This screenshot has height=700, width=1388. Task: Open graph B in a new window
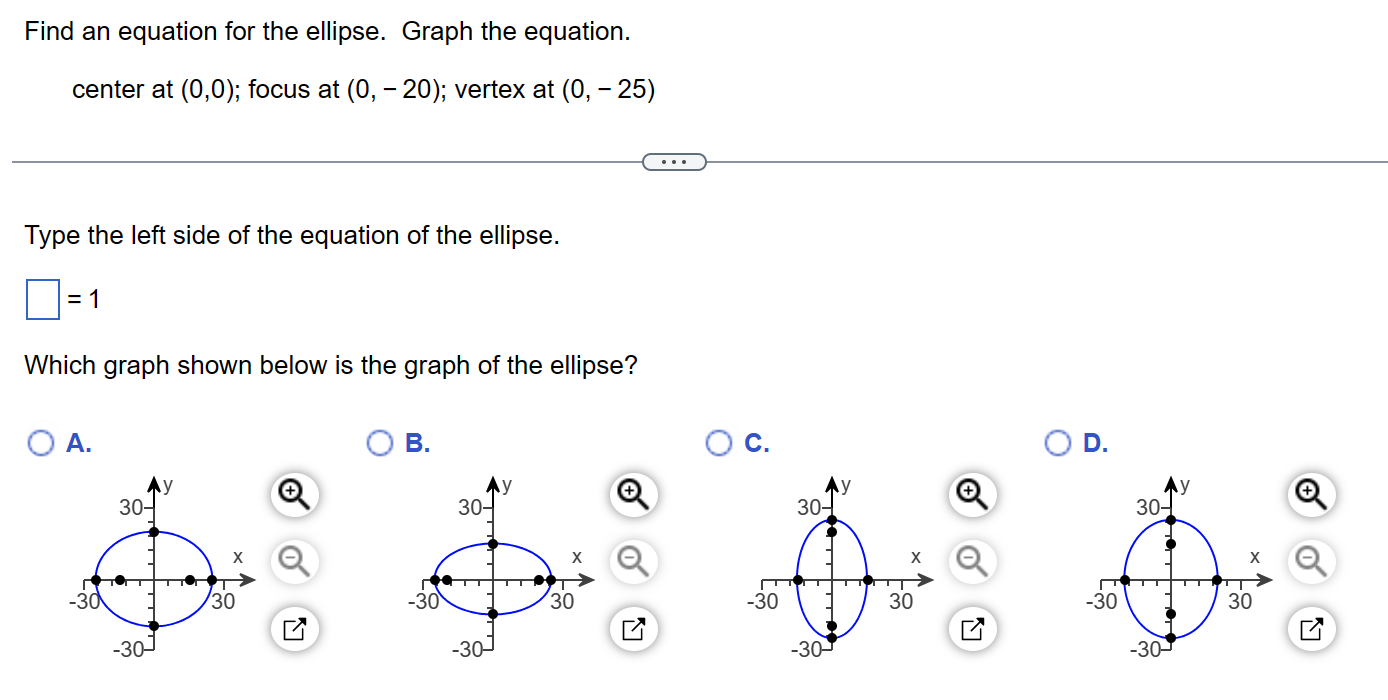point(632,629)
